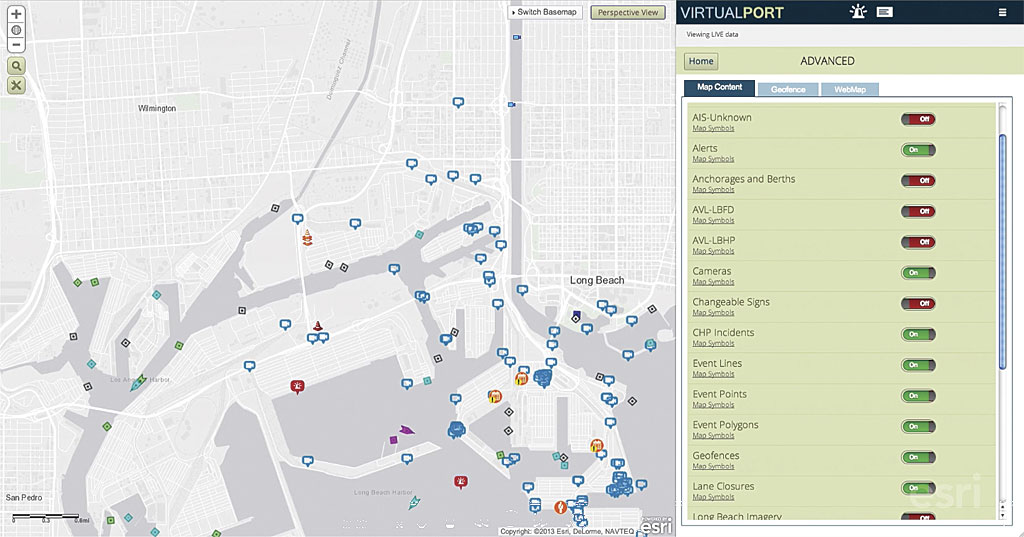
Task: Click the Home button
Action: tap(701, 61)
